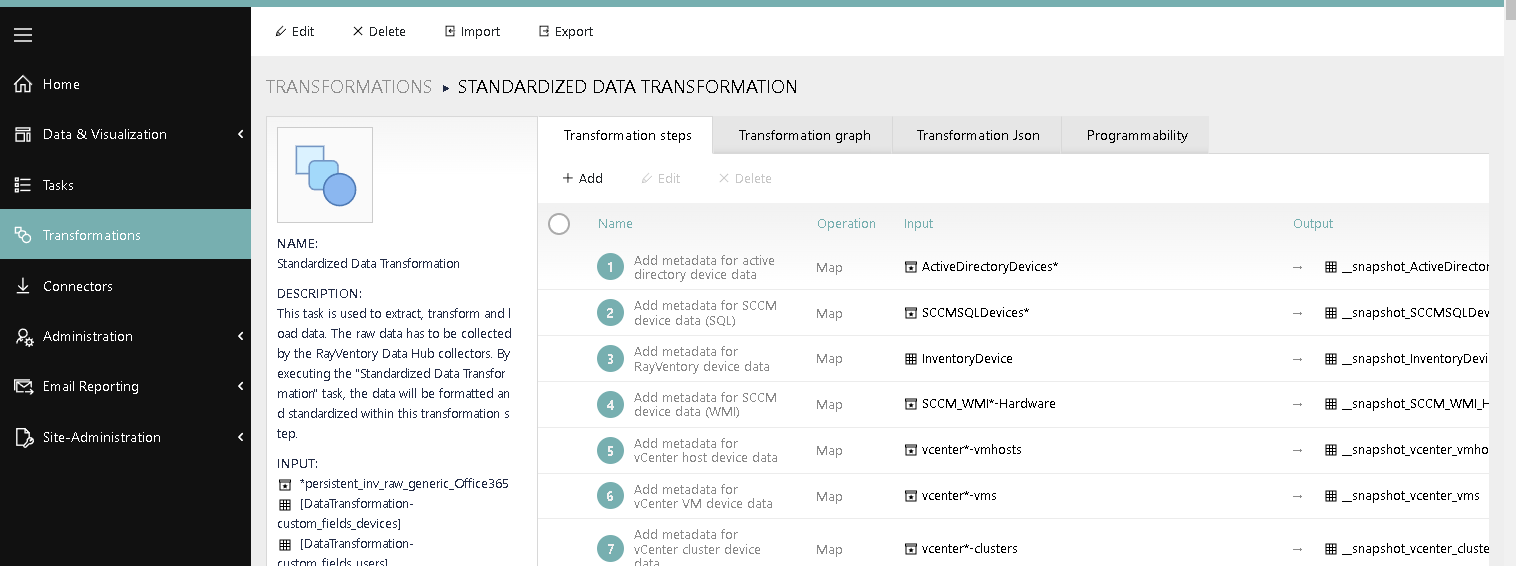Click the ActiveDirectoryDevices* input icon

pos(911,267)
